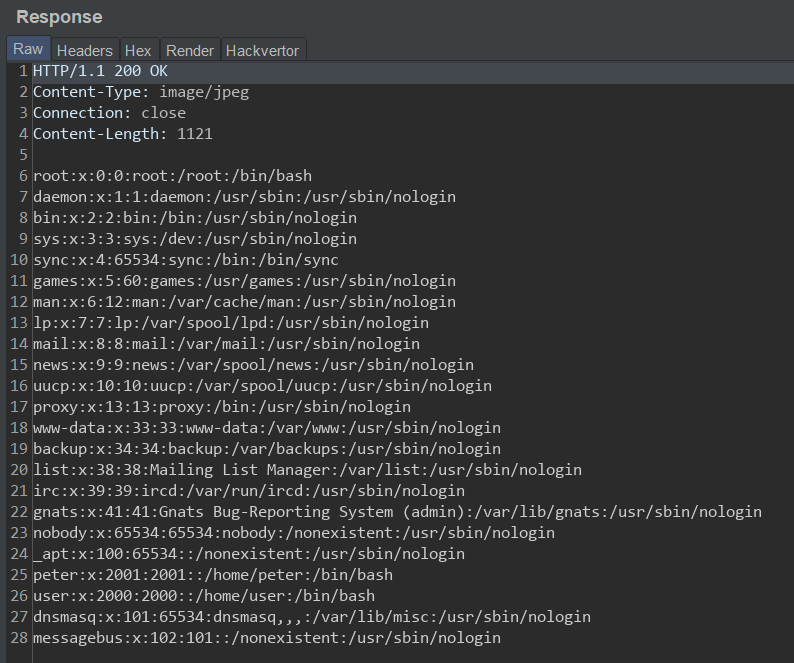This screenshot has width=794, height=663.
Task: Open the Headers tab
Action: point(85,50)
